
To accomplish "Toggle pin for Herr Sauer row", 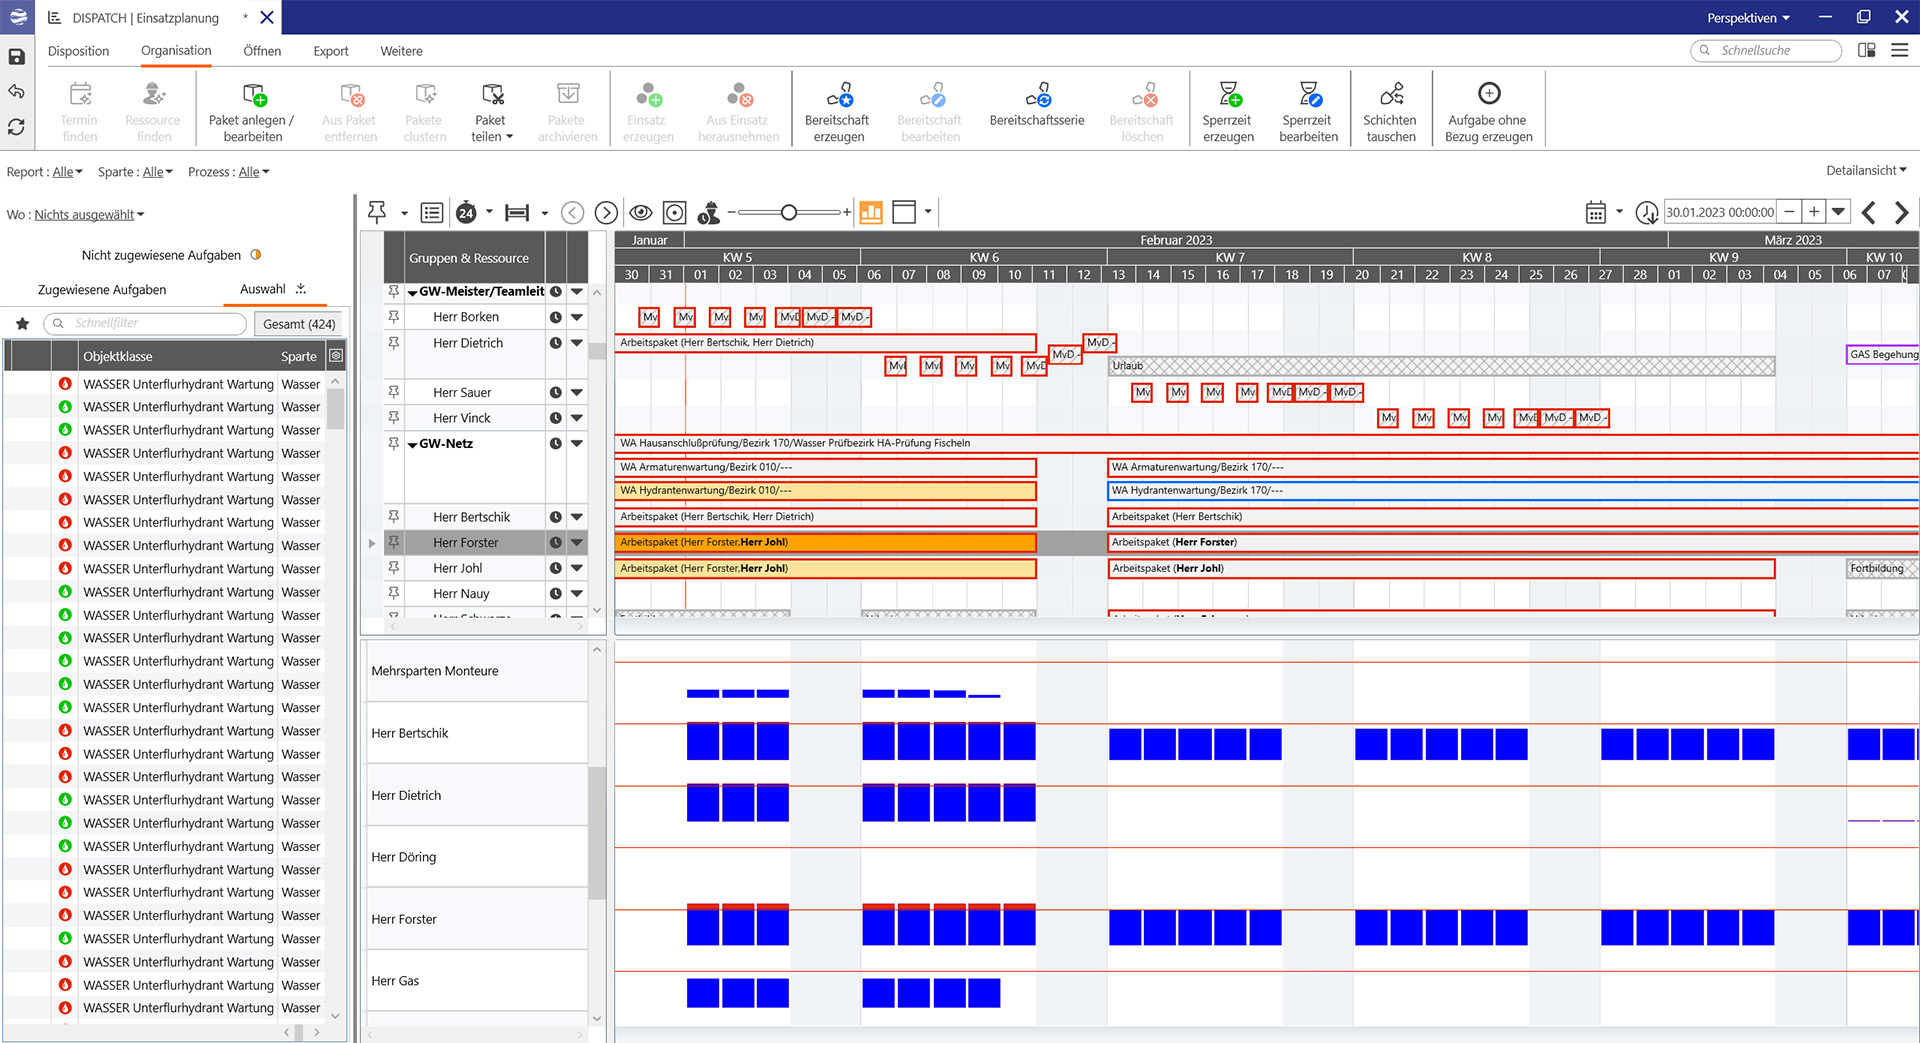I will pos(394,392).
